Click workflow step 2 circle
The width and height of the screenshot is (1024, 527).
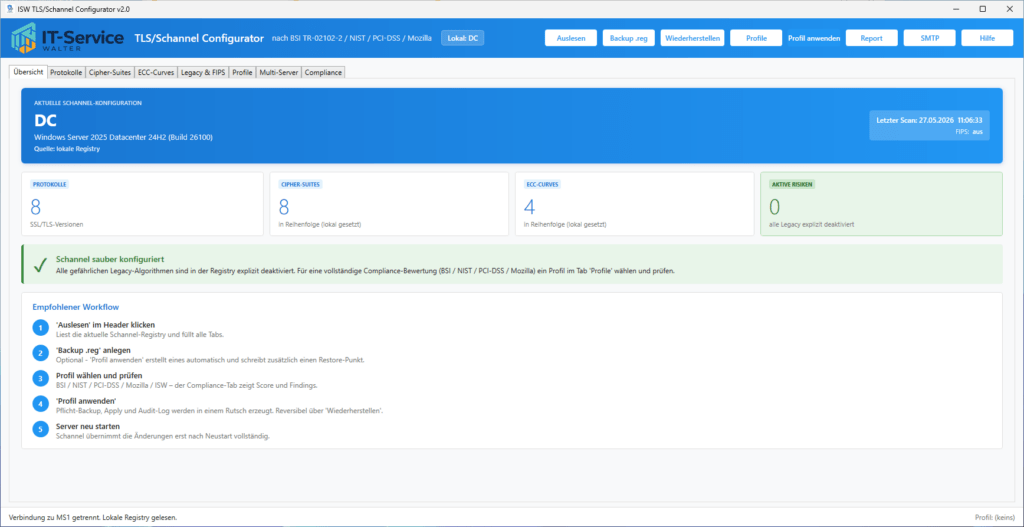tap(40, 353)
